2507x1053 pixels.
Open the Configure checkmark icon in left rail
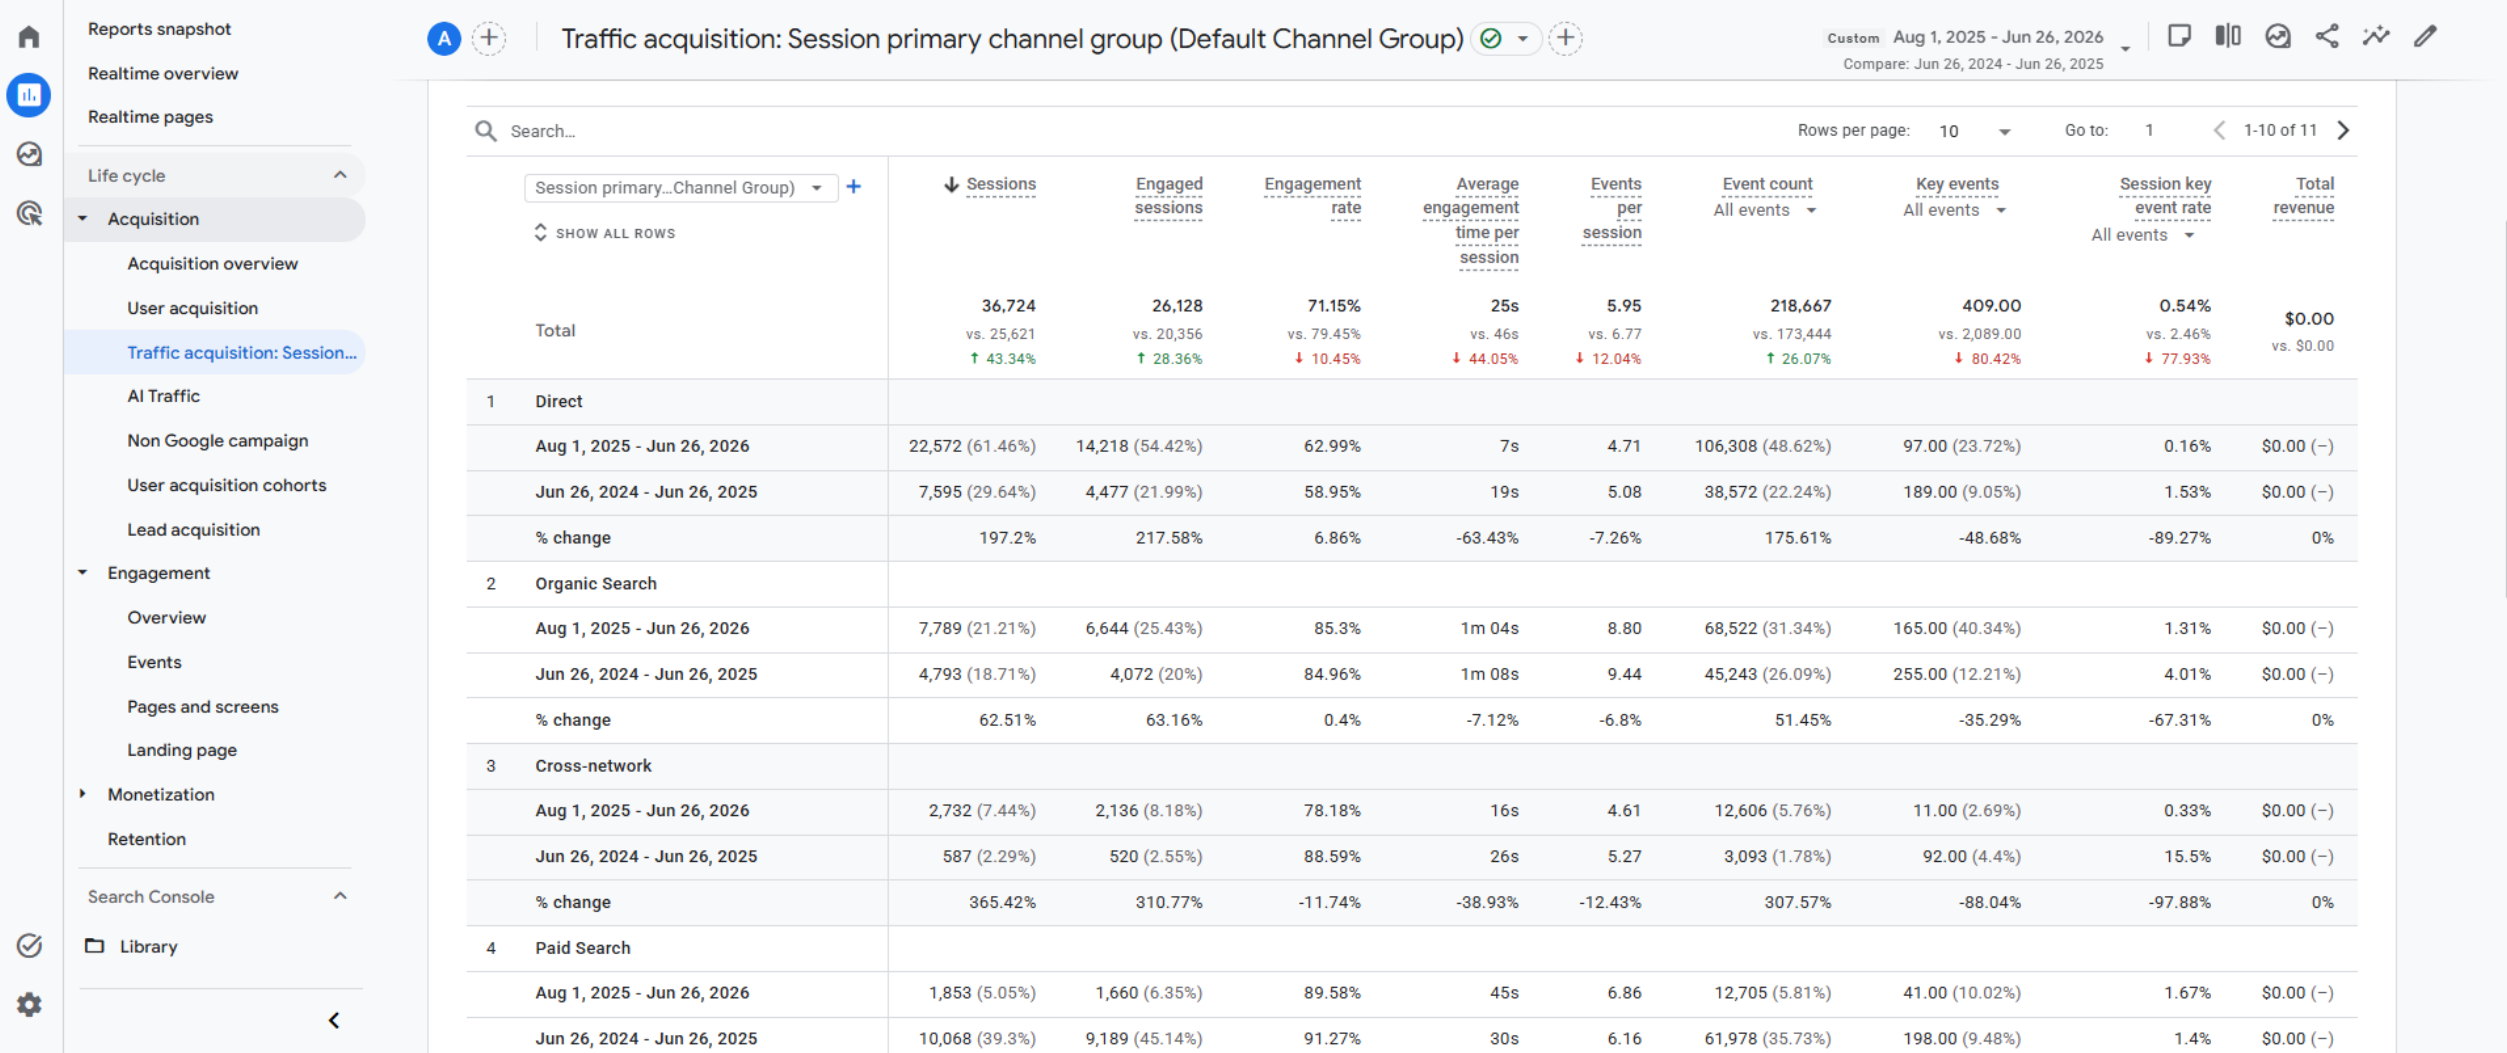click(x=29, y=945)
